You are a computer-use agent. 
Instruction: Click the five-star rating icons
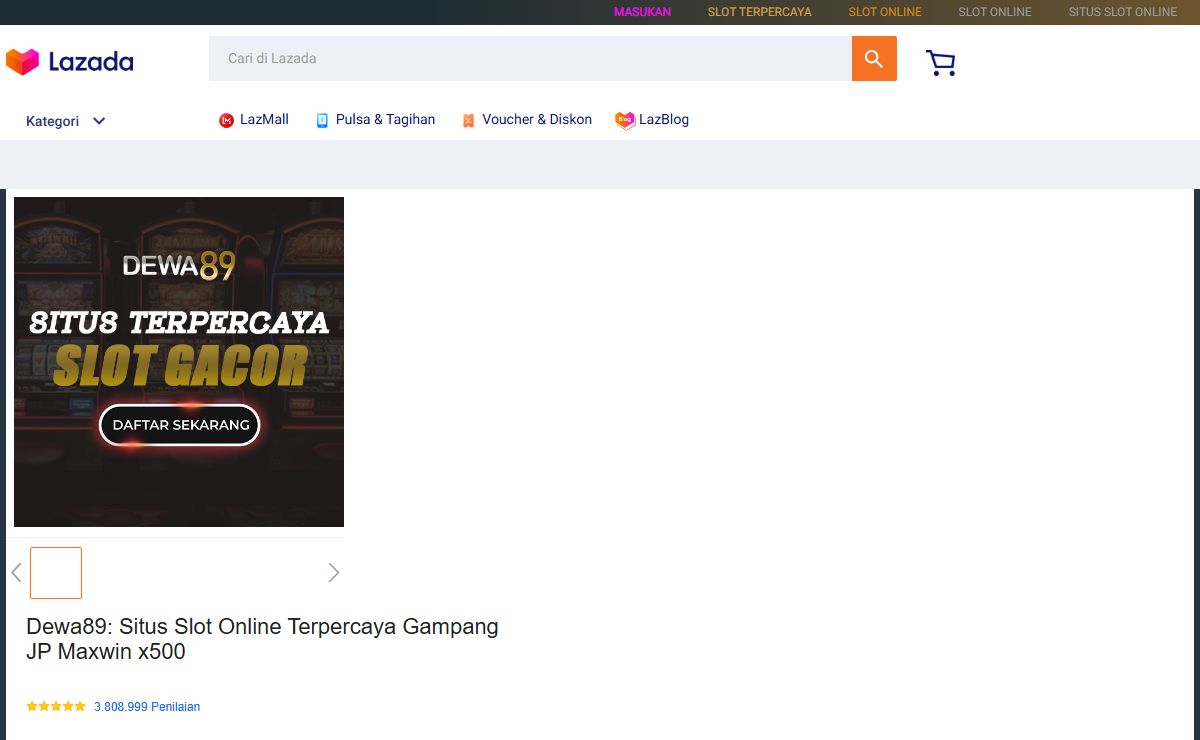tap(56, 706)
